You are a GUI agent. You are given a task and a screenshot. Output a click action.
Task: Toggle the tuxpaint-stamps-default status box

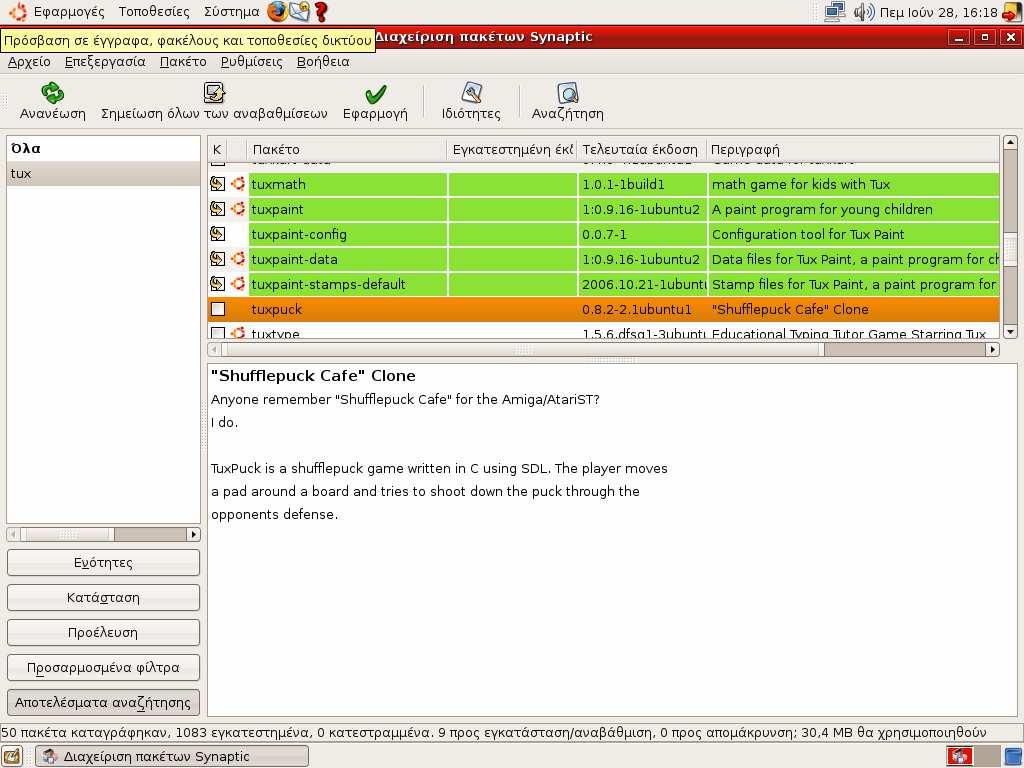tap(217, 284)
